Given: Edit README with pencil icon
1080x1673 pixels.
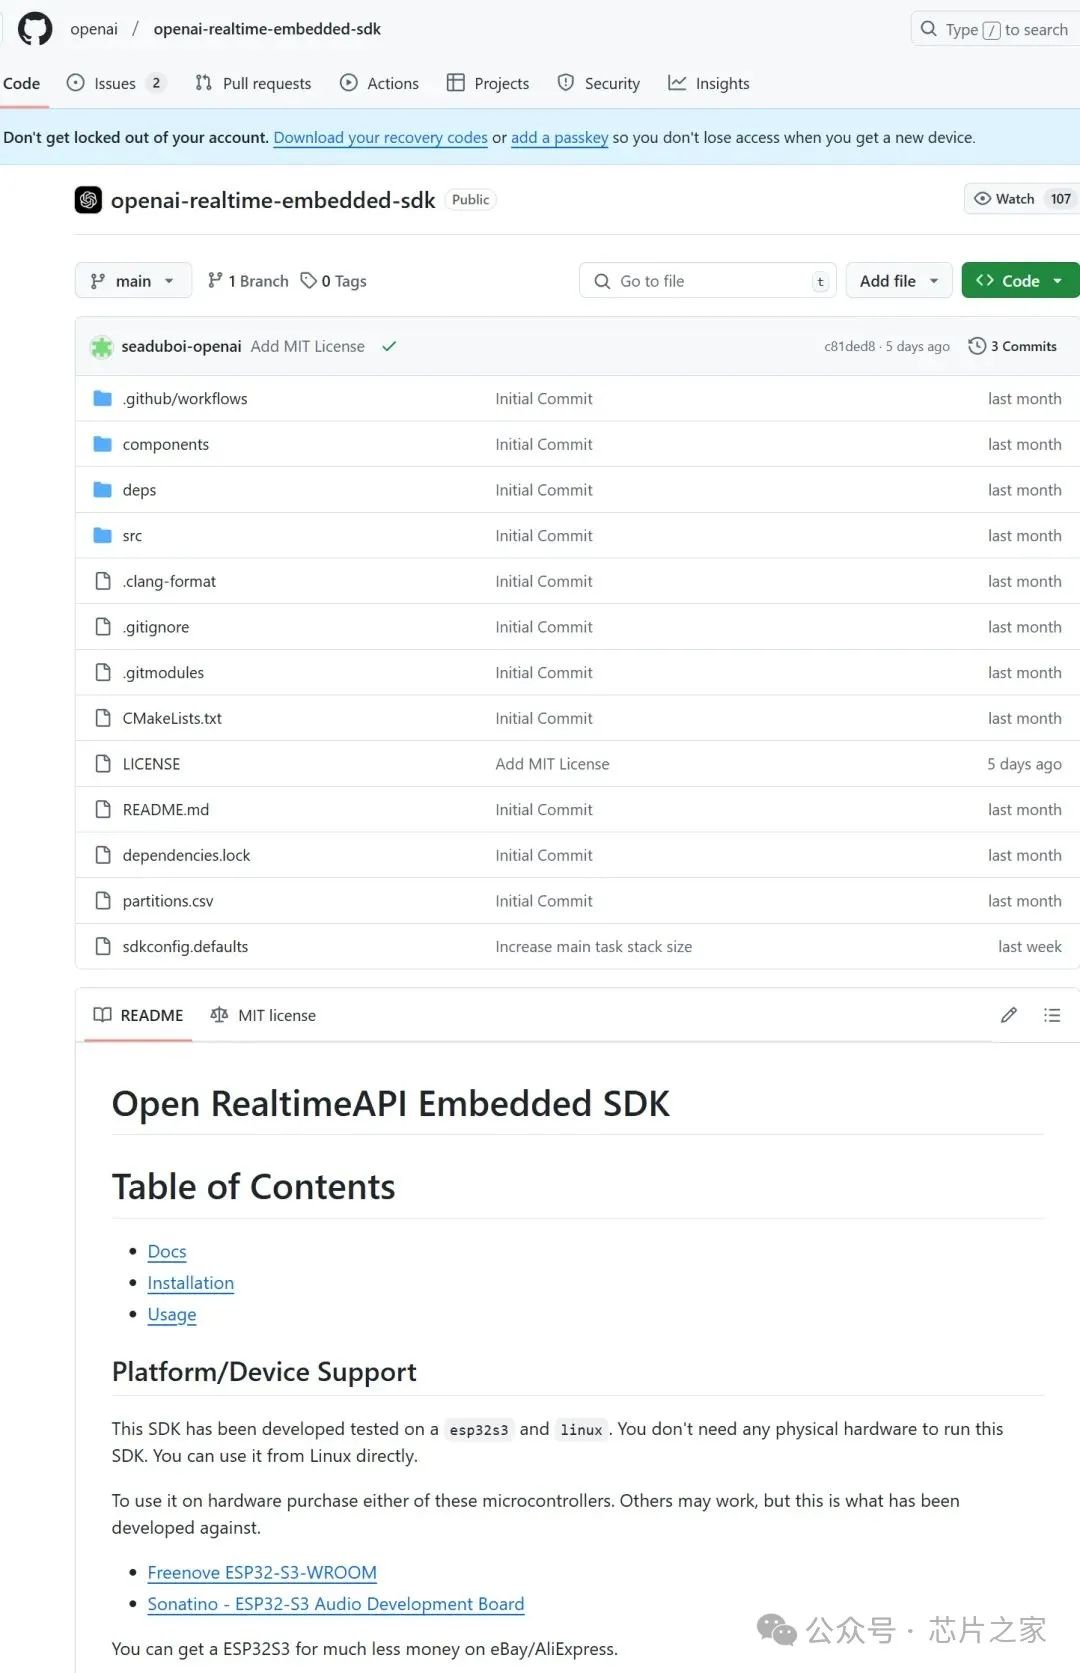Looking at the screenshot, I should 1009,1015.
